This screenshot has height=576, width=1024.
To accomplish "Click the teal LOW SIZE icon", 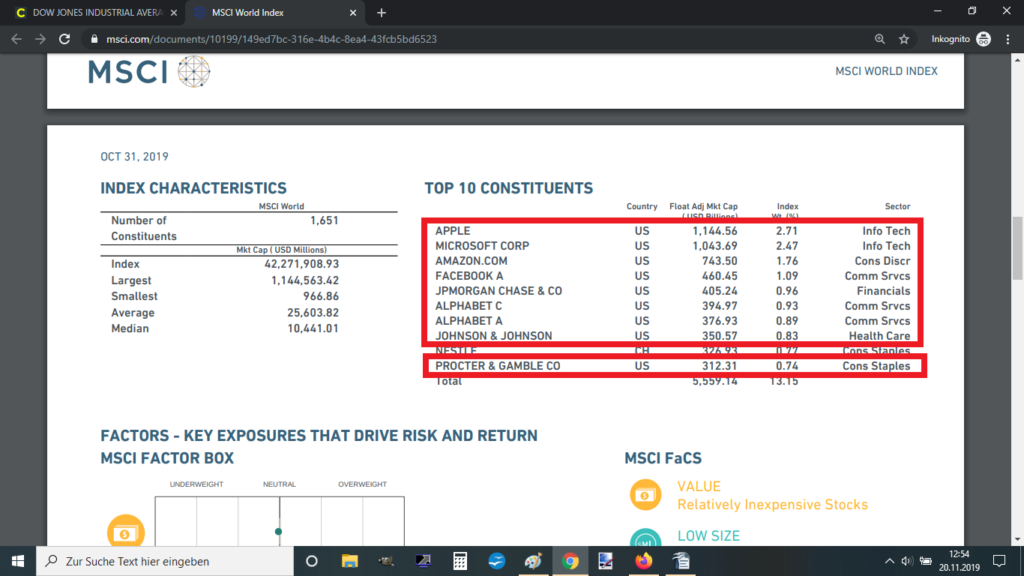I will coord(645,538).
